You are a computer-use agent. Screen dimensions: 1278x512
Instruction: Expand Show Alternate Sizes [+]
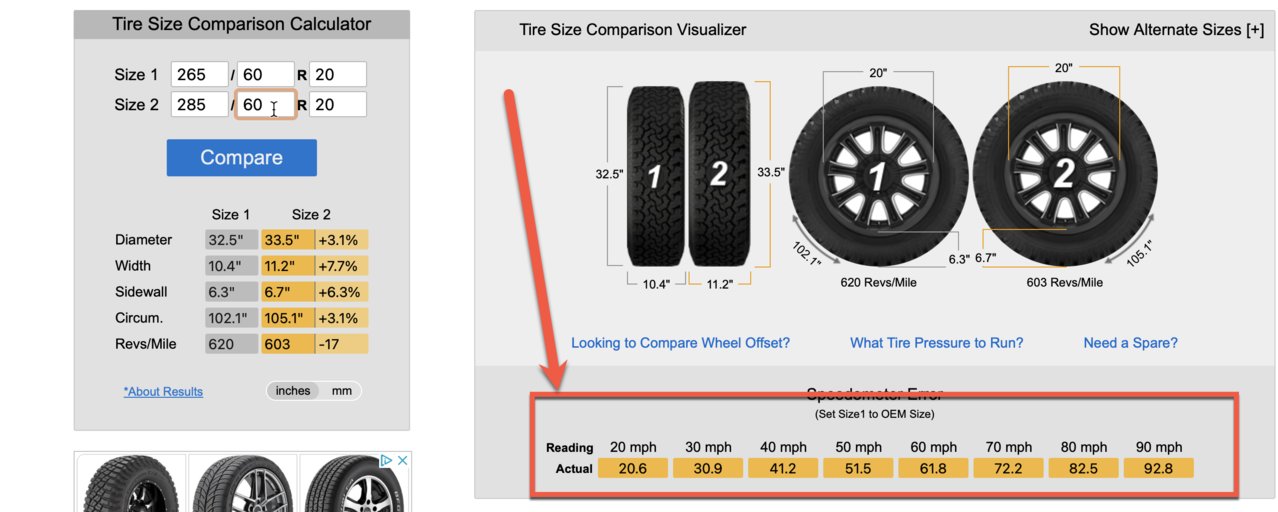coord(1176,30)
